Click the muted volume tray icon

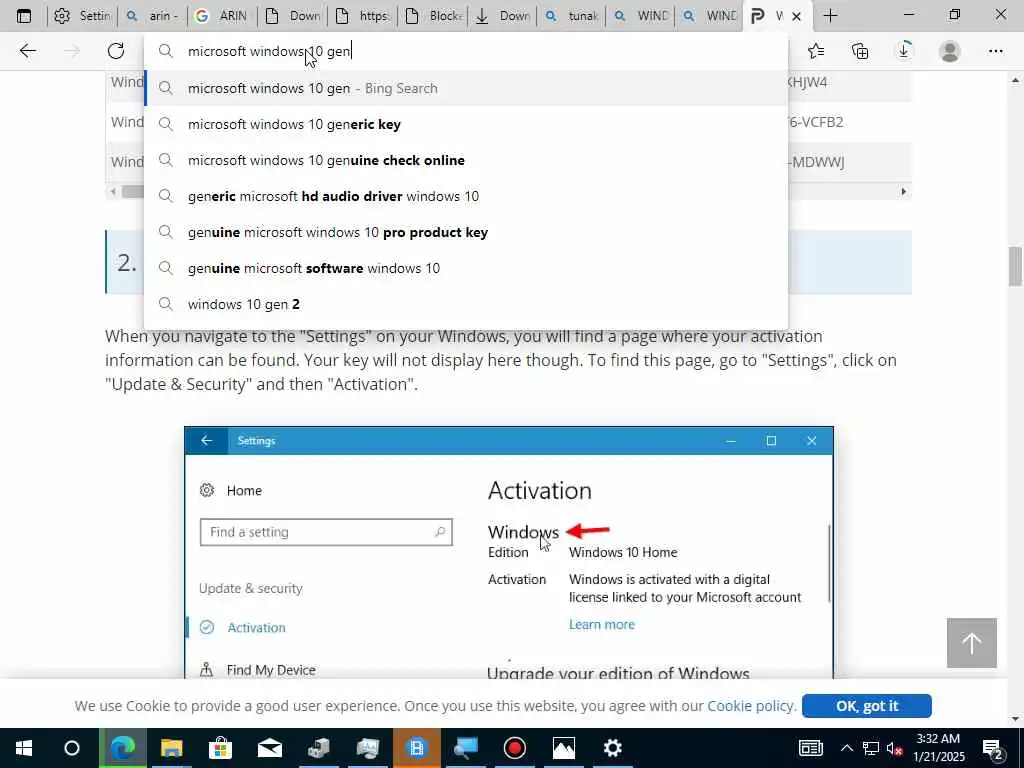pos(895,748)
